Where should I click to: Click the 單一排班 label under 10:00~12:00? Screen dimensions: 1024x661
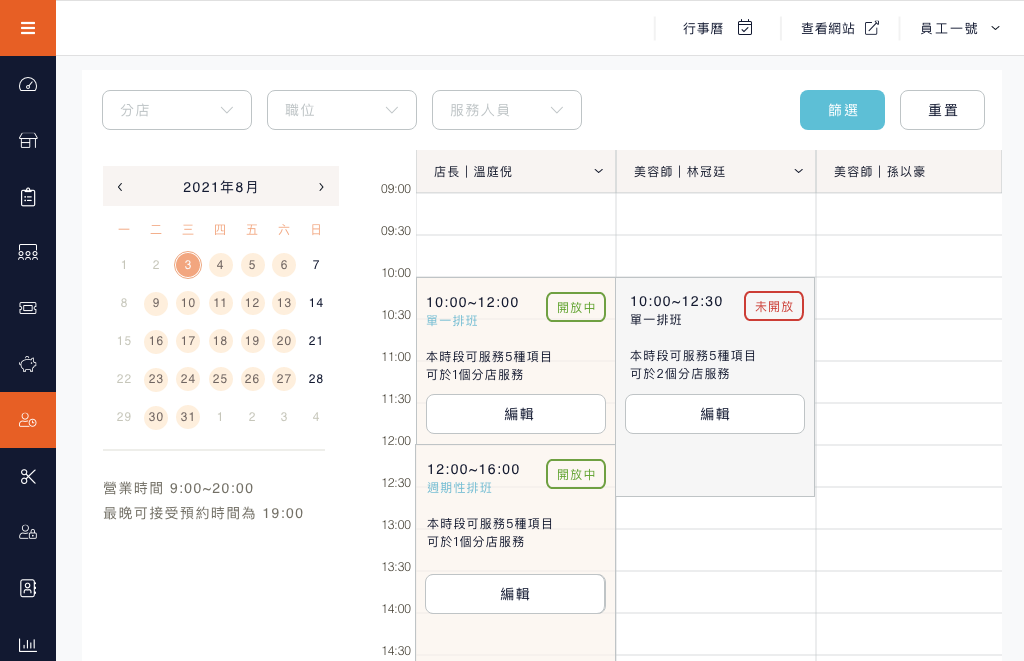pyautogui.click(x=452, y=320)
